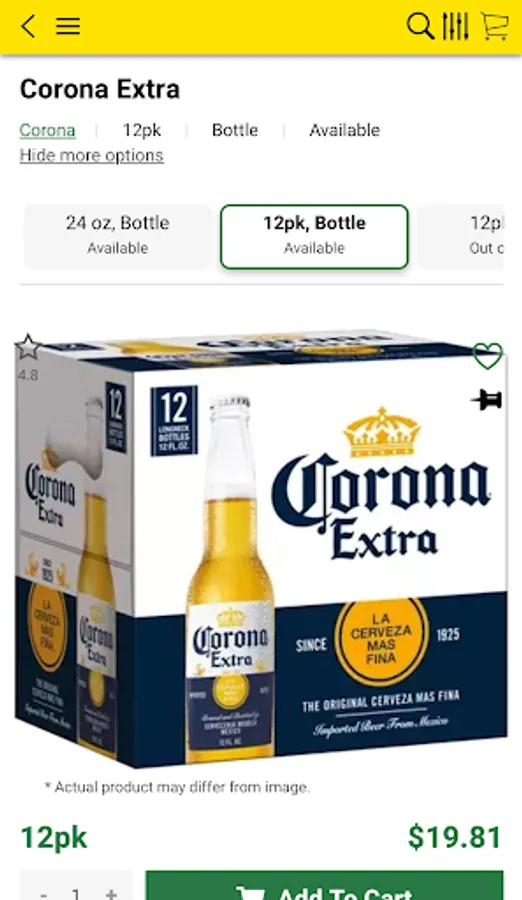This screenshot has width=522, height=900.
Task: Toggle the heart favorite icon
Action: click(488, 356)
